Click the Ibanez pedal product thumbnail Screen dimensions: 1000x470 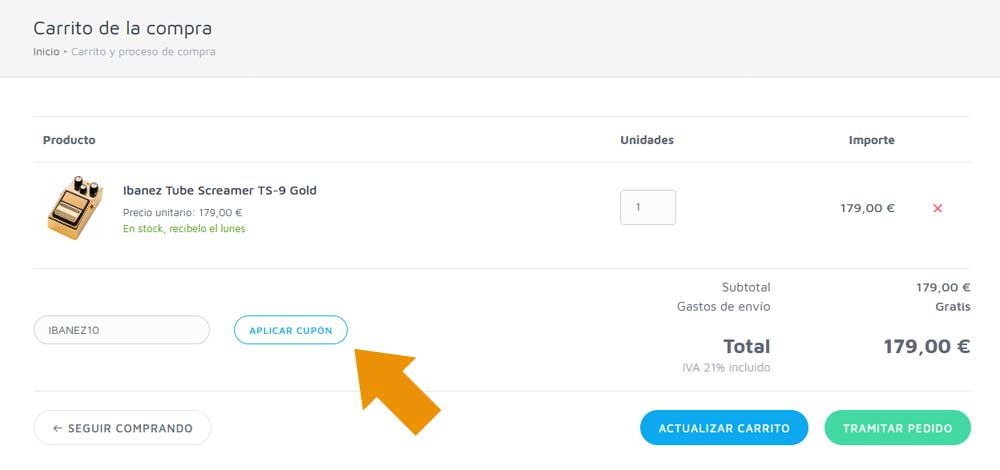pyautogui.click(x=75, y=207)
